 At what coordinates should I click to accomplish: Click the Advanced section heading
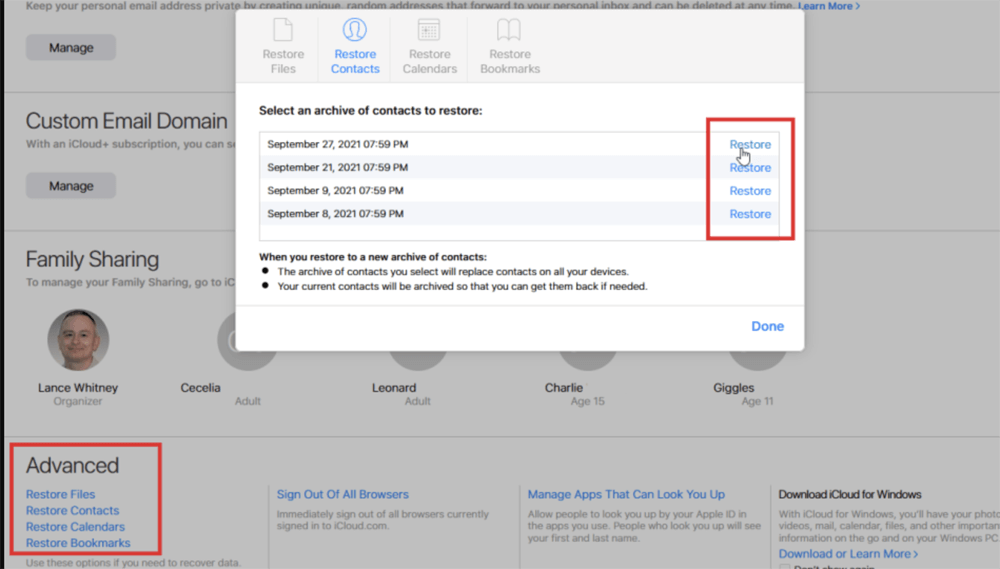(72, 465)
